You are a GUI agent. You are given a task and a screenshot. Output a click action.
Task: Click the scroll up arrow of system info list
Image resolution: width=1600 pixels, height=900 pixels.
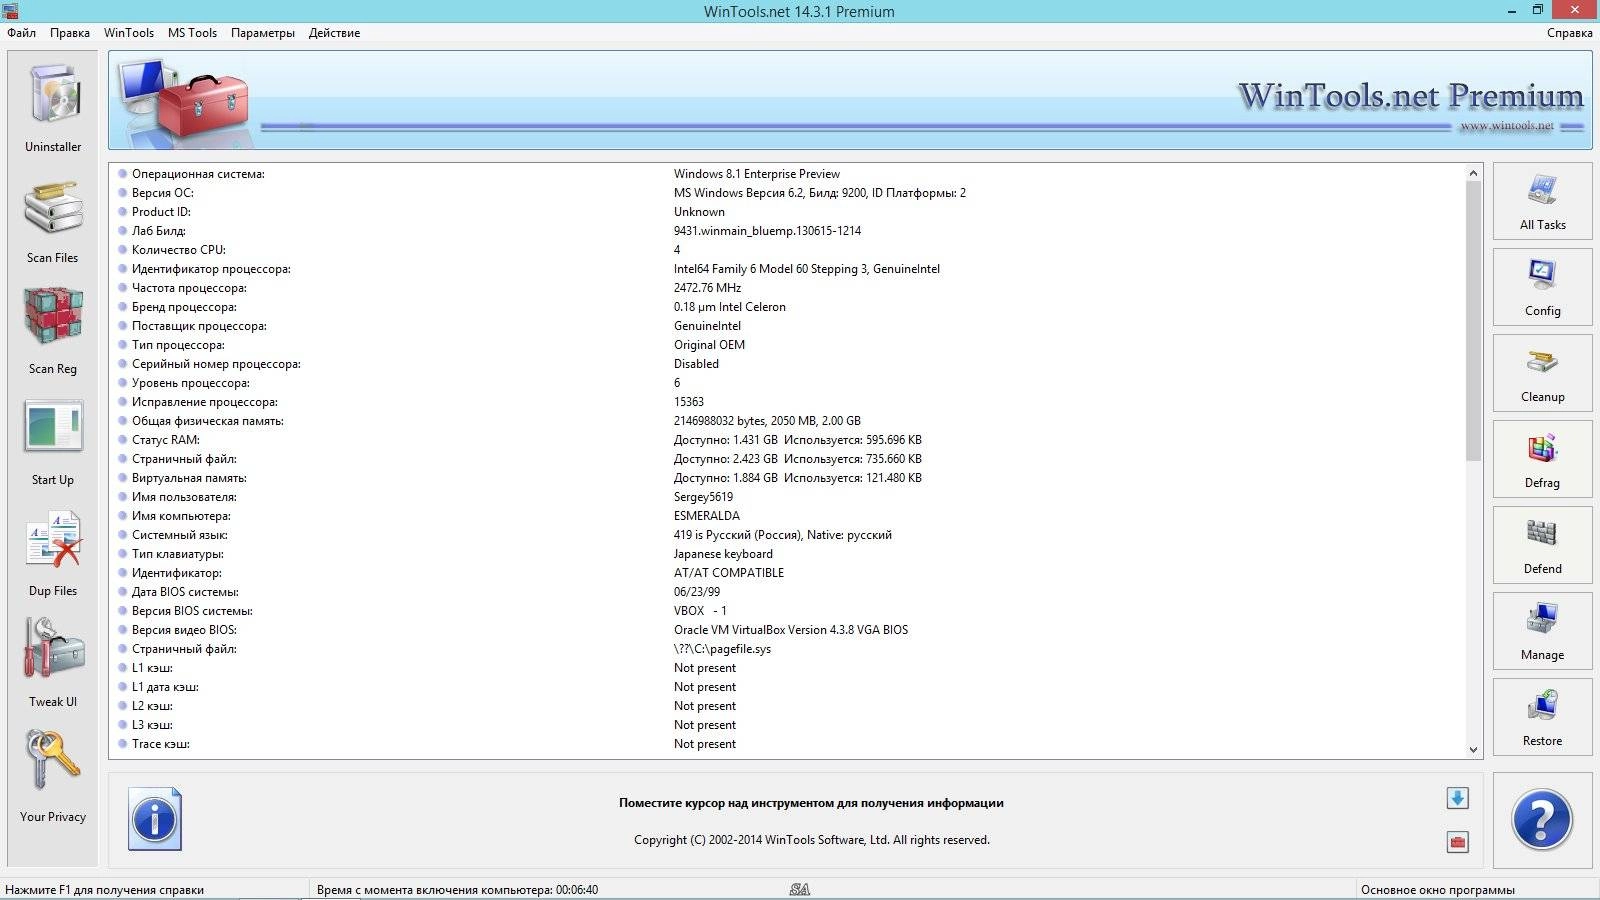1473,173
